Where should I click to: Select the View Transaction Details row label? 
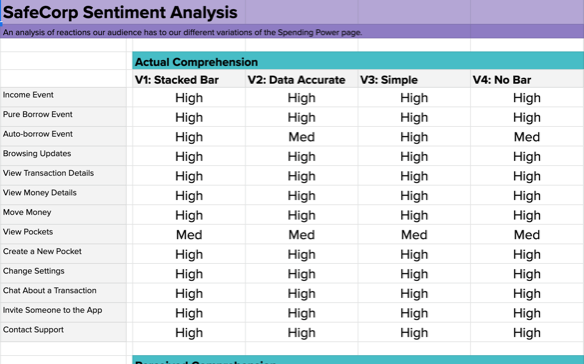(x=48, y=173)
